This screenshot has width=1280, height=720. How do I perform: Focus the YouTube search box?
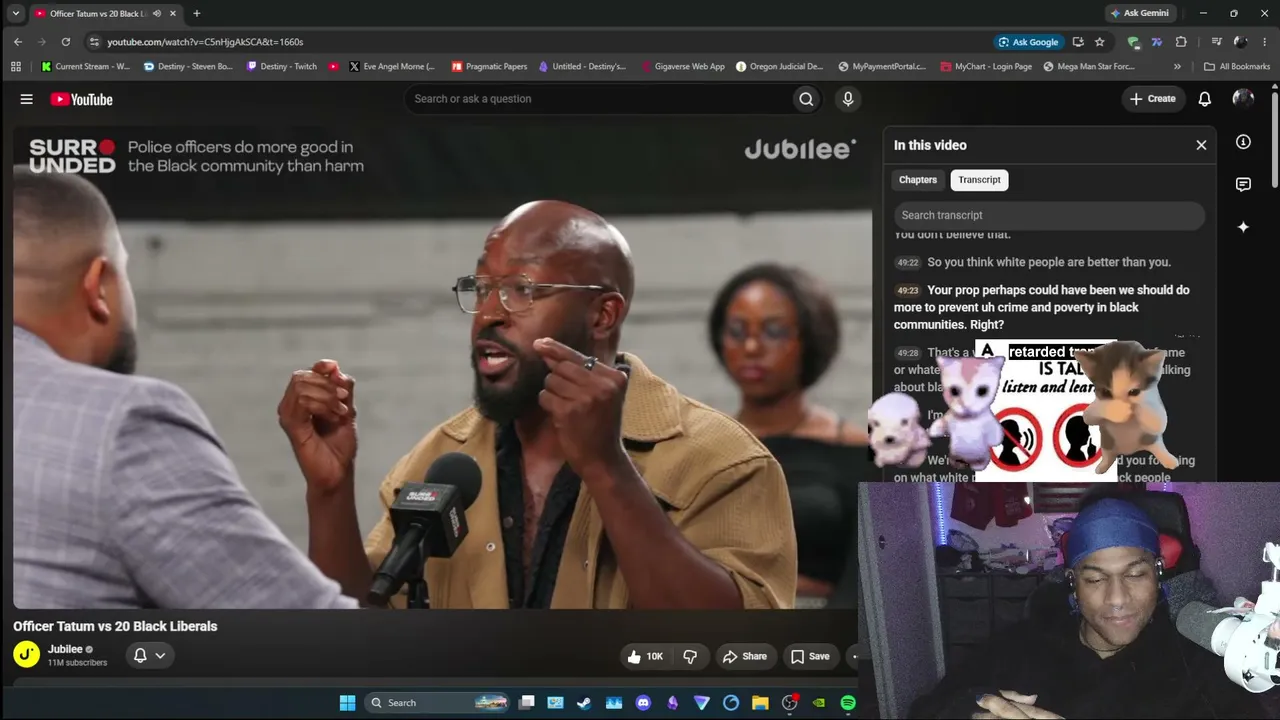pos(597,99)
